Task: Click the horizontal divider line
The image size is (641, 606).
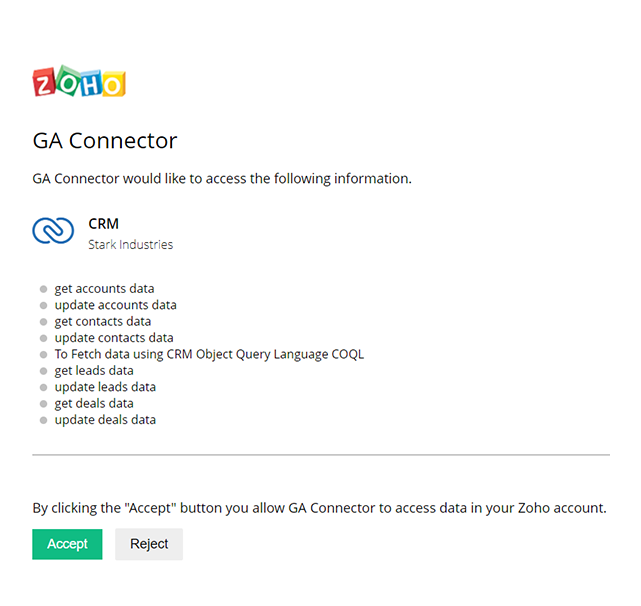Action: pos(320,455)
